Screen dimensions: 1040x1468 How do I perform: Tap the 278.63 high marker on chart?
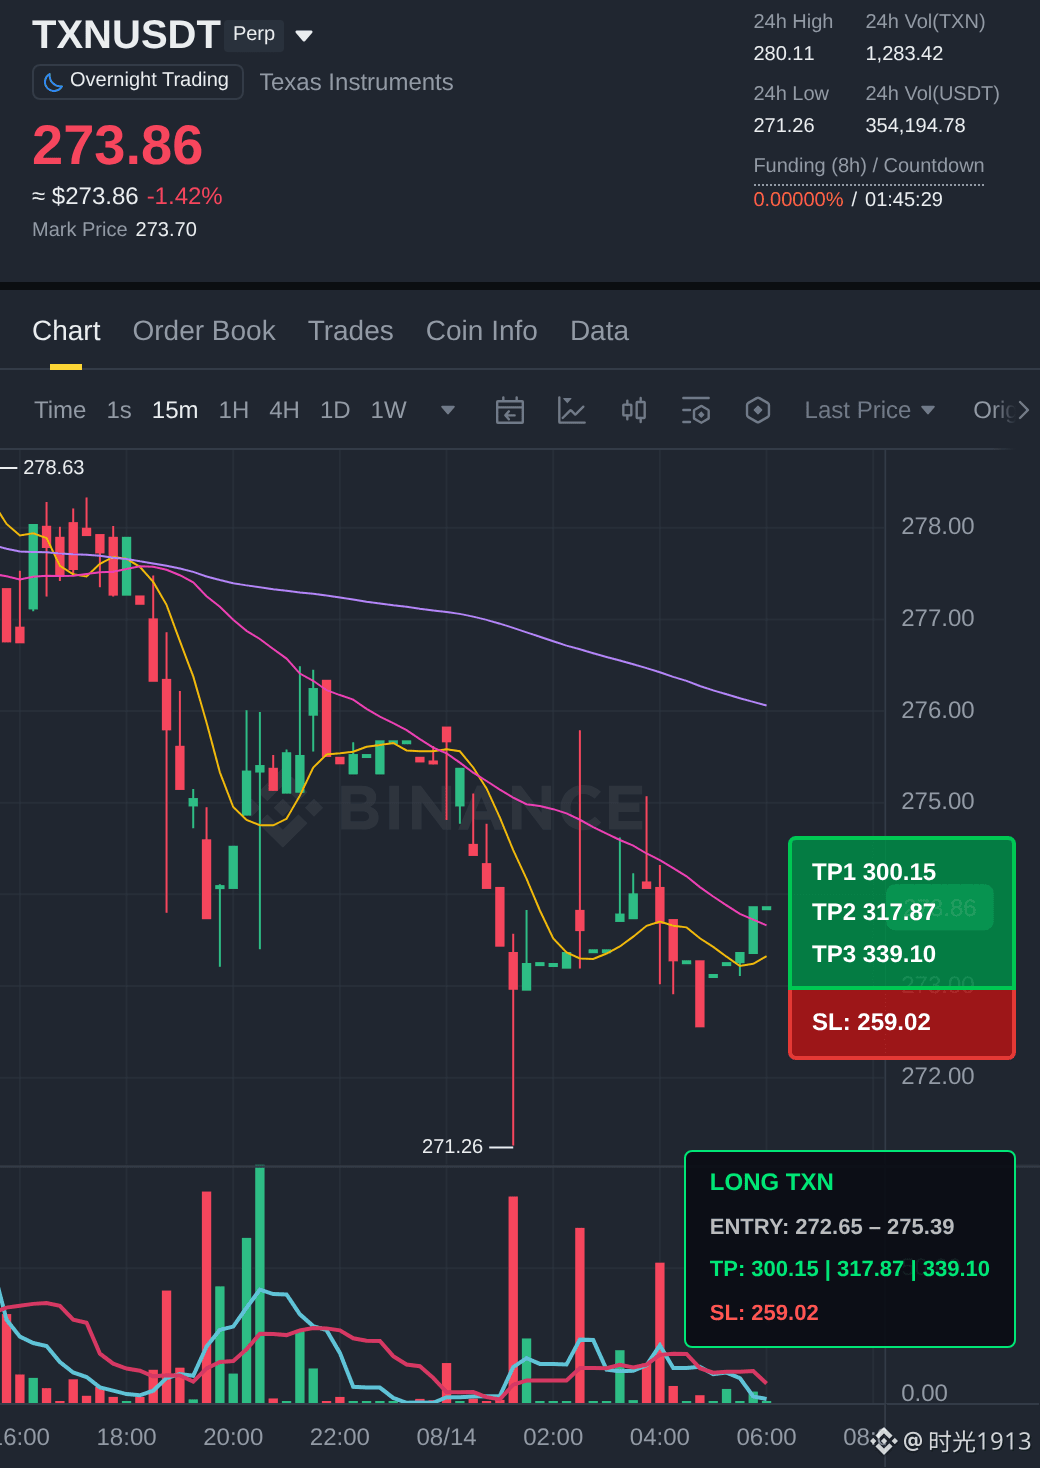click(54, 467)
